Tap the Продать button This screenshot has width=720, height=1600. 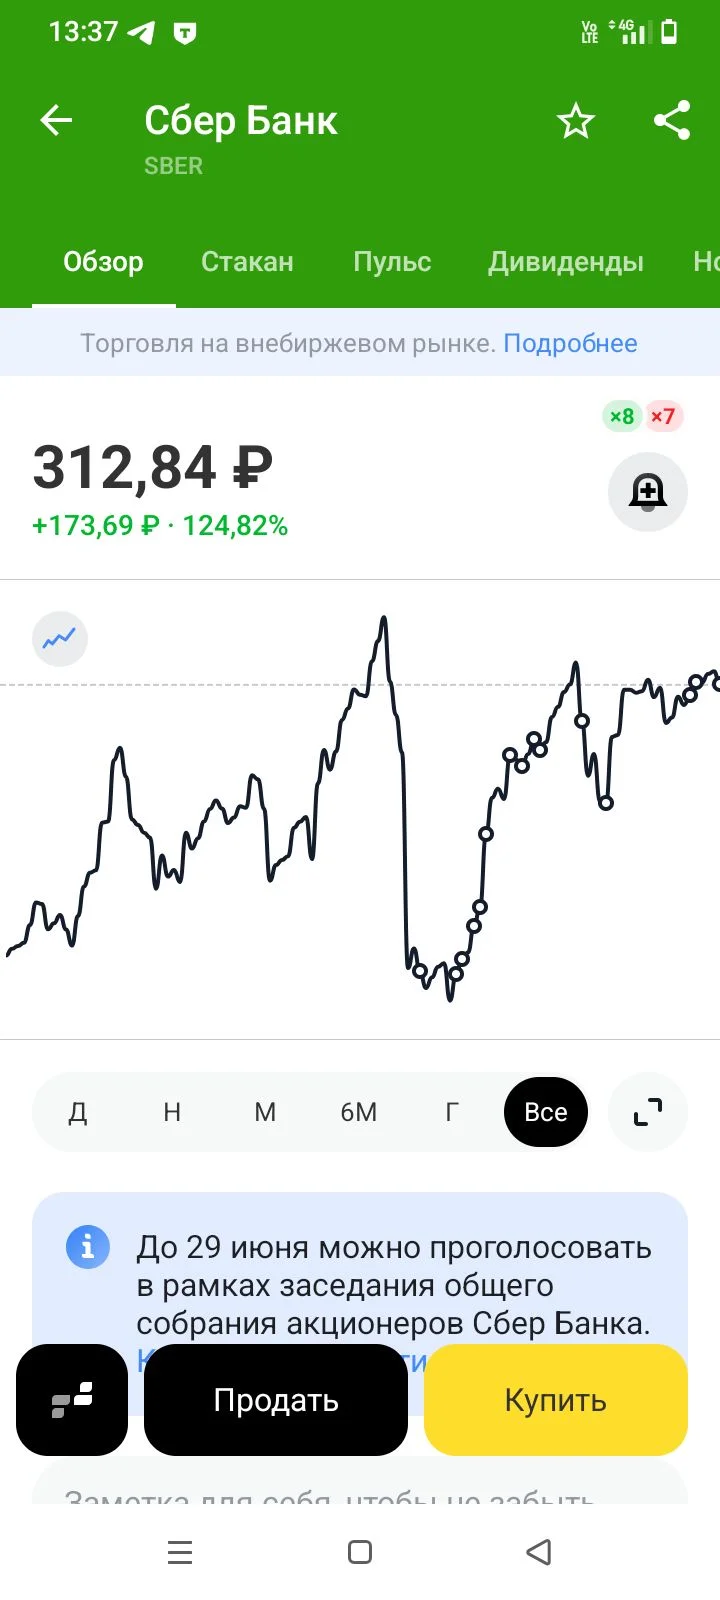[276, 1400]
